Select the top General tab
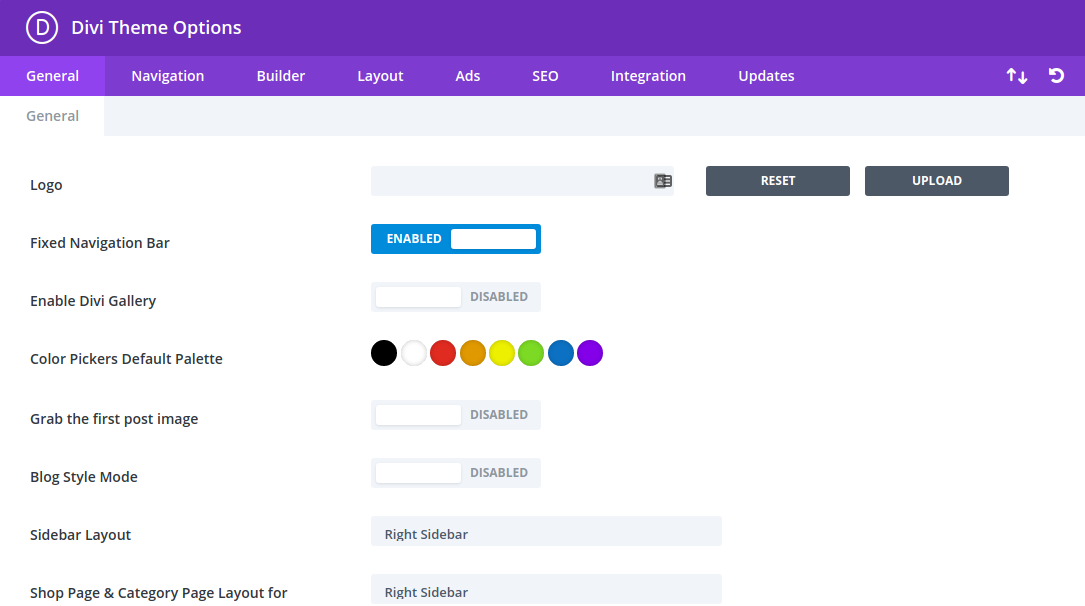The height and width of the screenshot is (606, 1085). (53, 76)
